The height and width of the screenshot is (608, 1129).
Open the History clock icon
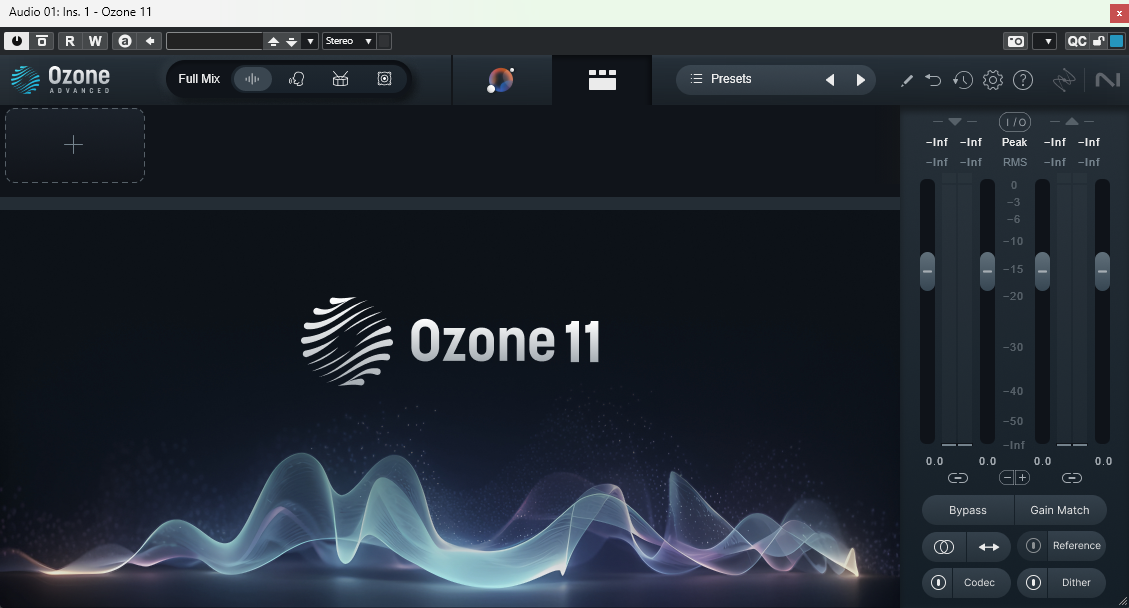pyautogui.click(x=963, y=79)
